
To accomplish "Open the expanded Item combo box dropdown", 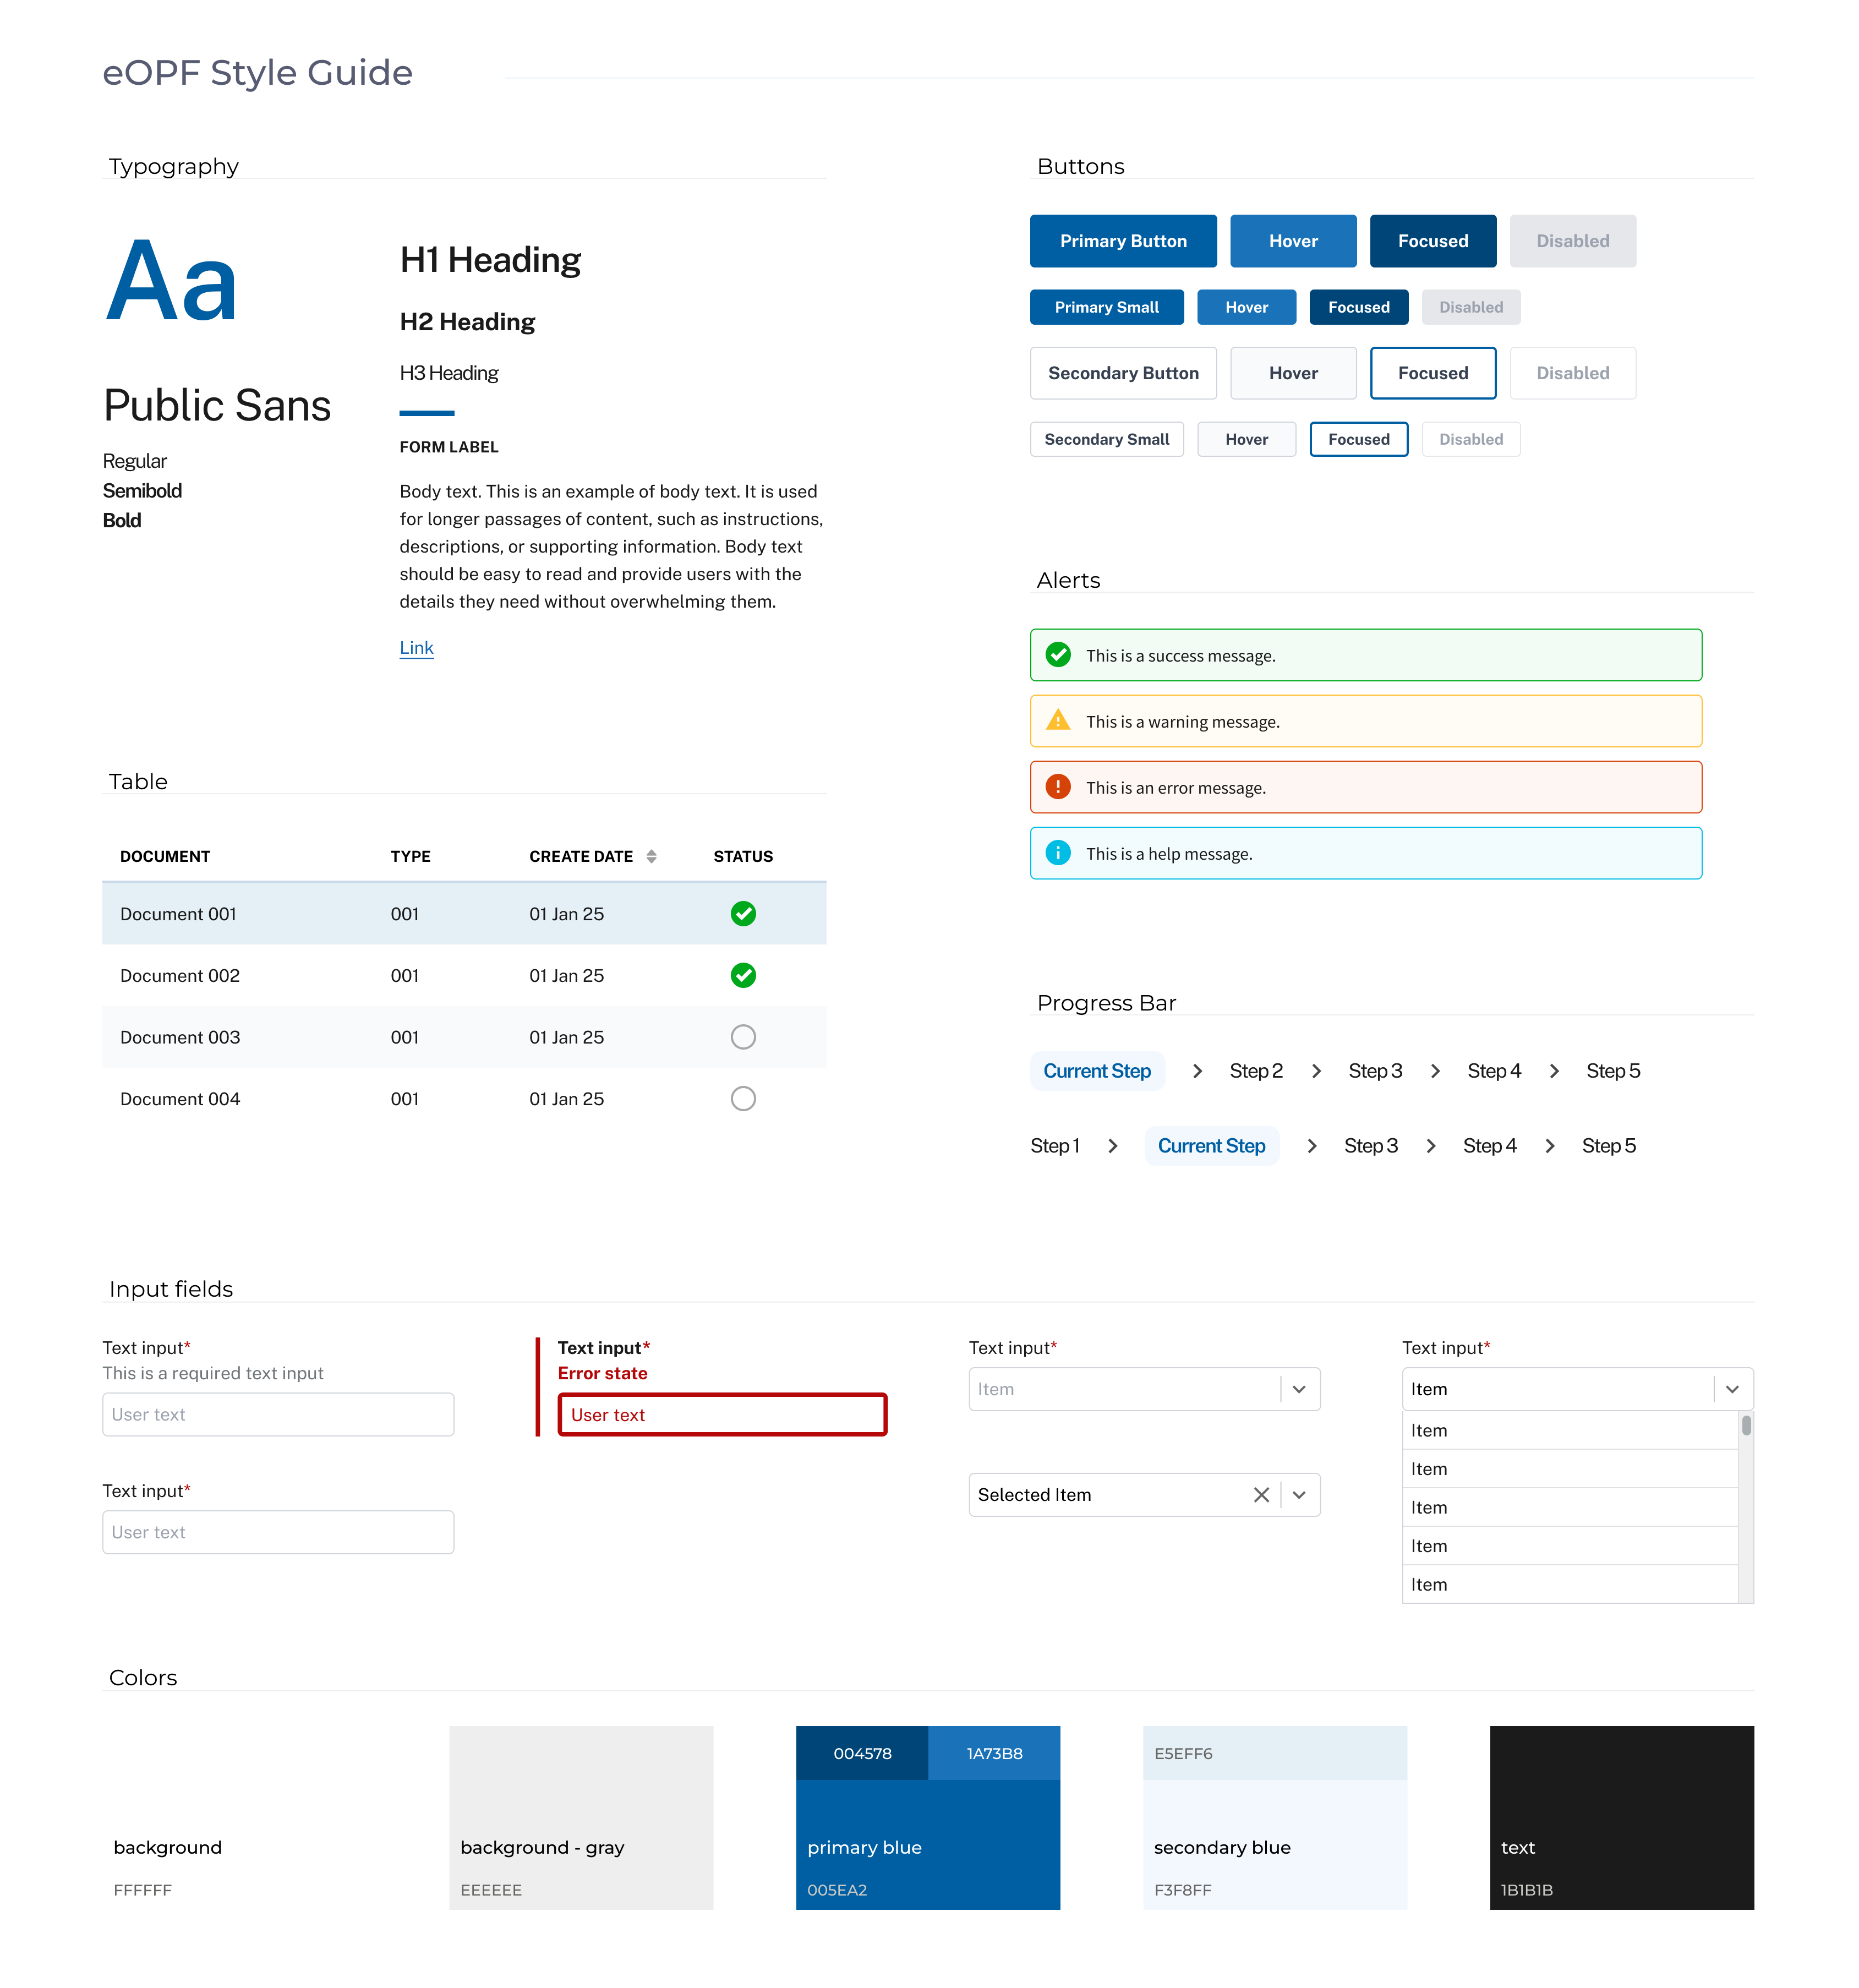I will (x=1732, y=1389).
